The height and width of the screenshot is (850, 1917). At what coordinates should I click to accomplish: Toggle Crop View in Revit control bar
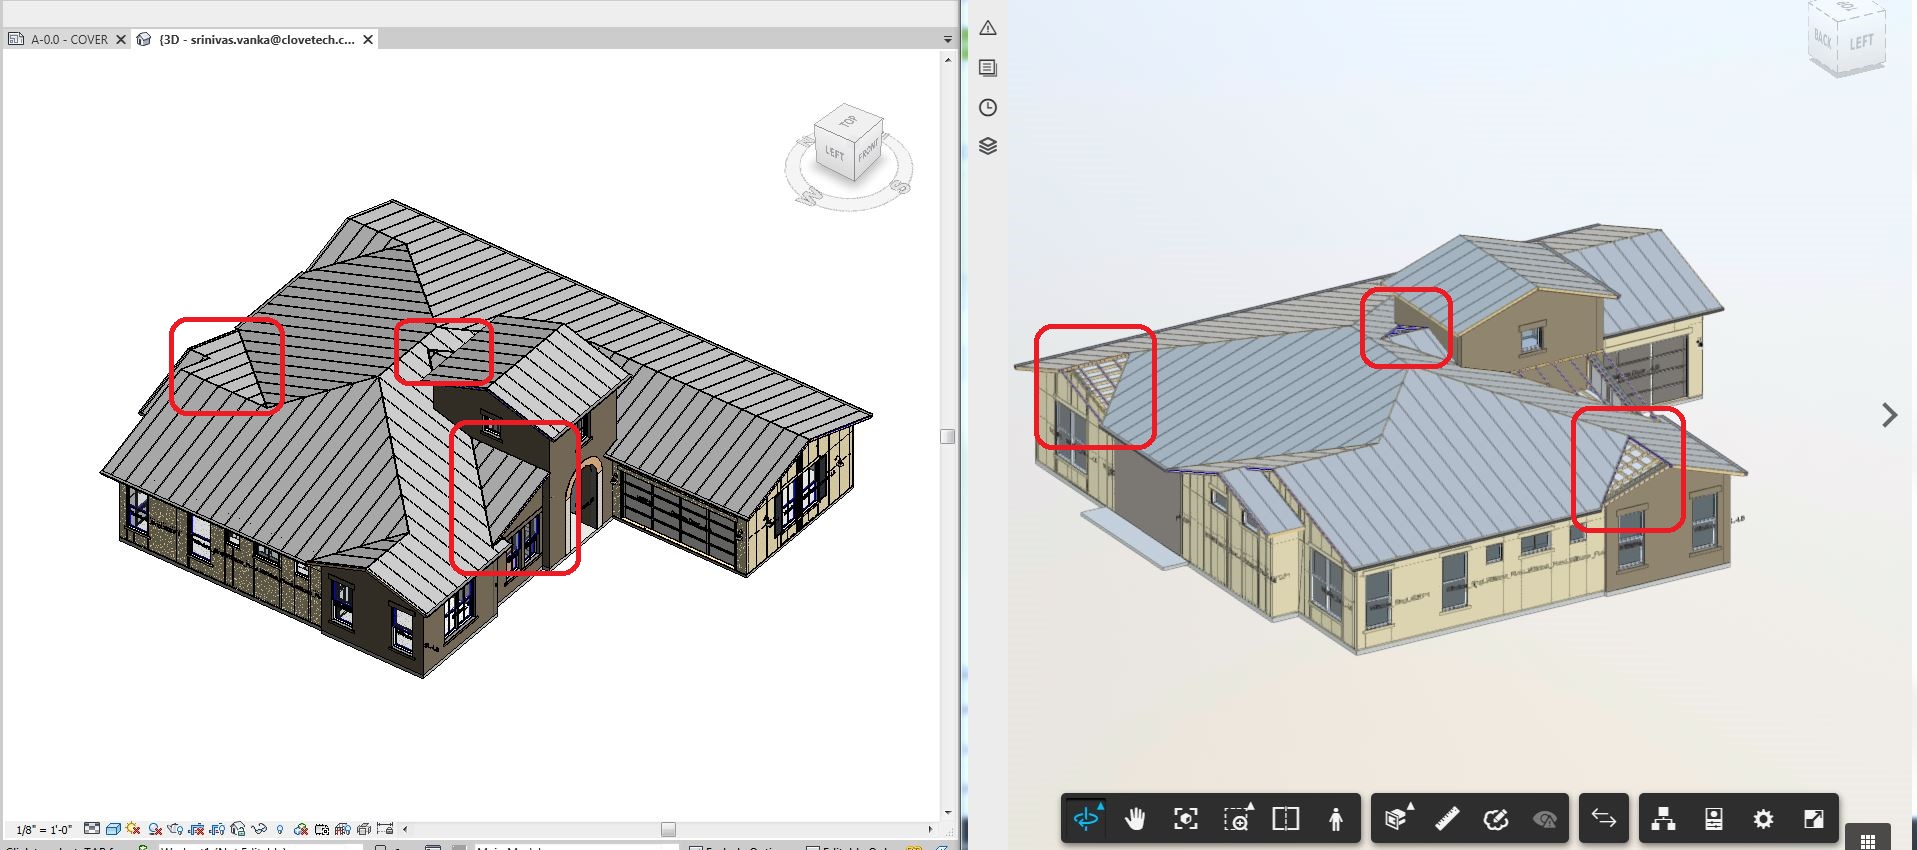coord(196,829)
